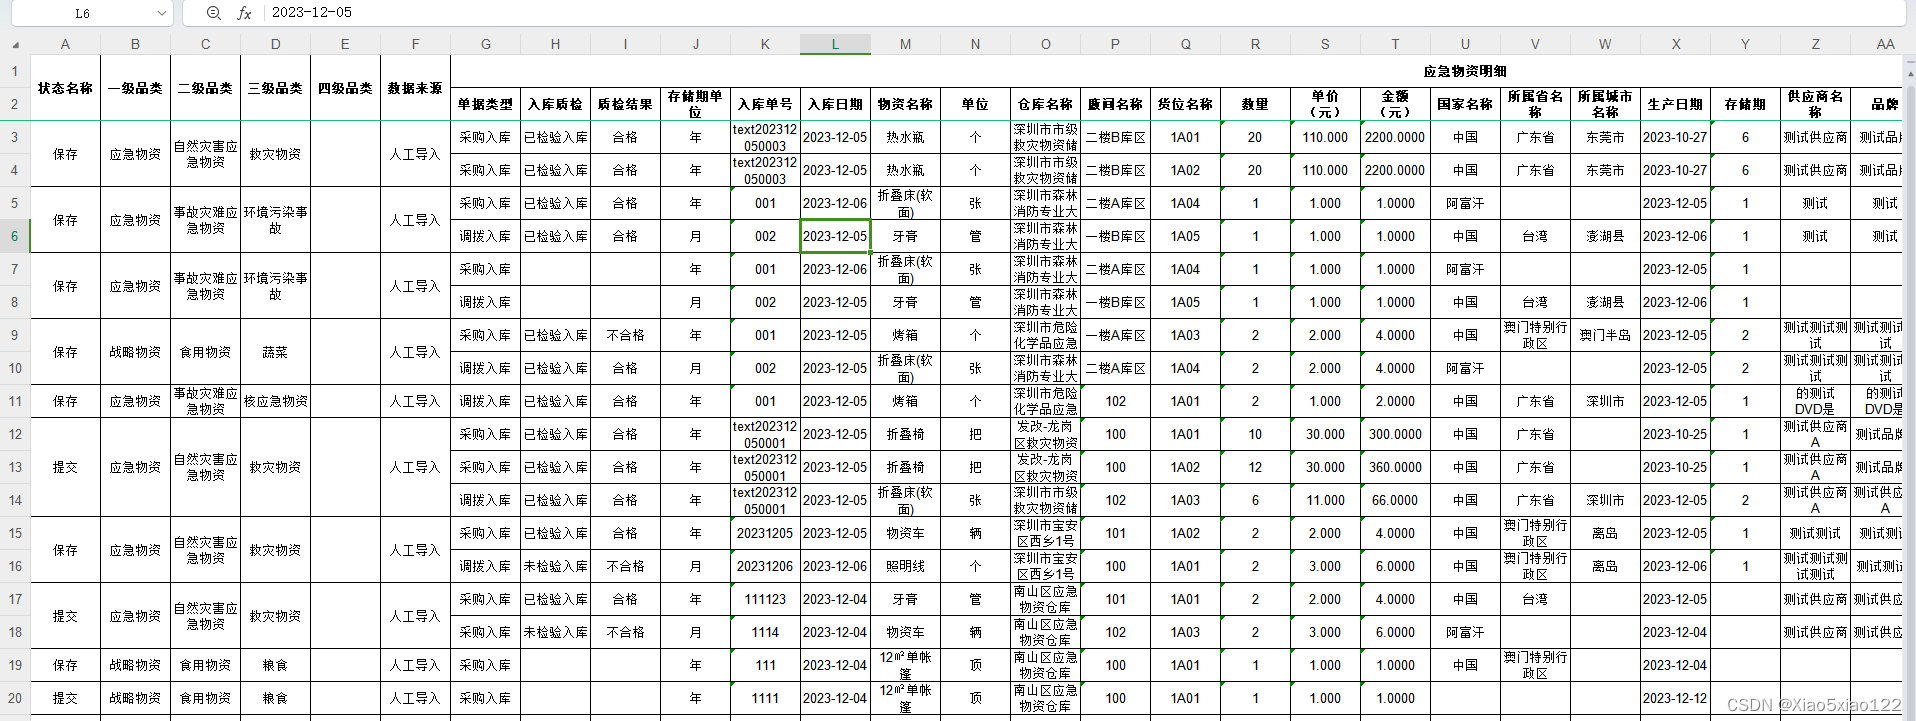
Task: Click the 四级品类 header cell
Action: (x=345, y=88)
